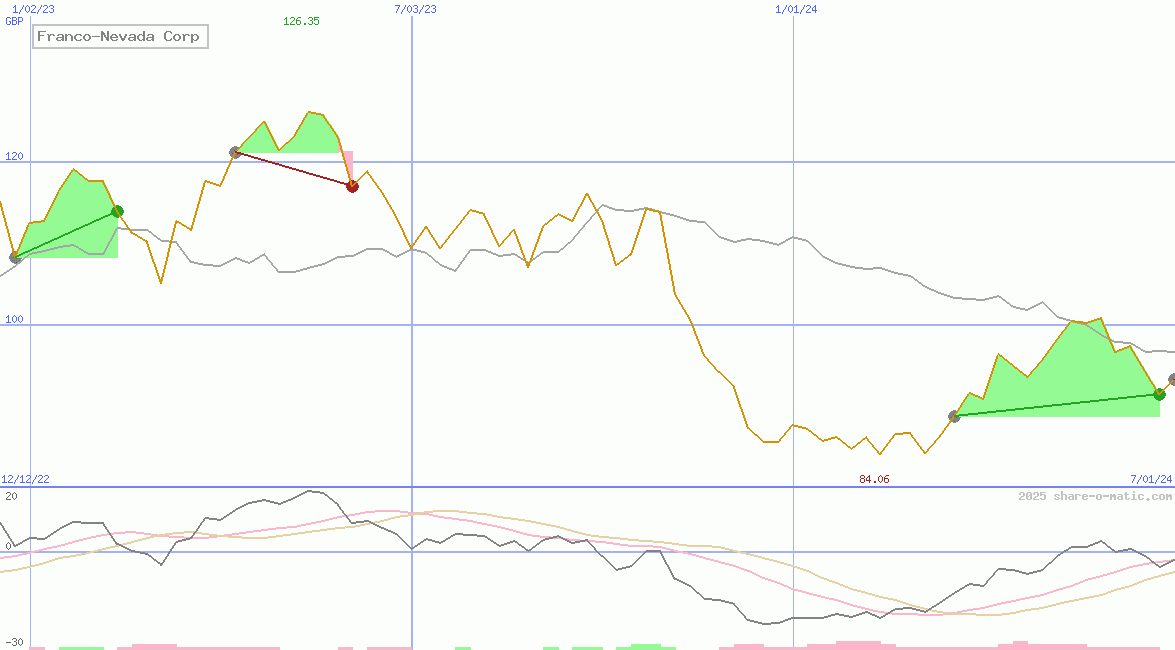This screenshot has height=650, width=1175.
Task: Click the green exit dot of the first trade
Action: point(117,211)
